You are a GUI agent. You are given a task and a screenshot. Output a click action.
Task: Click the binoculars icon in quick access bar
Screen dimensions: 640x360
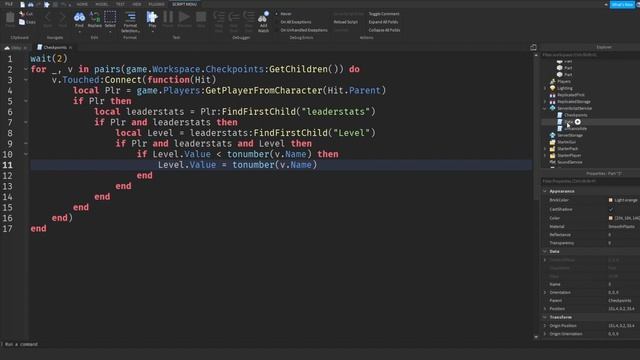tap(31, 4)
